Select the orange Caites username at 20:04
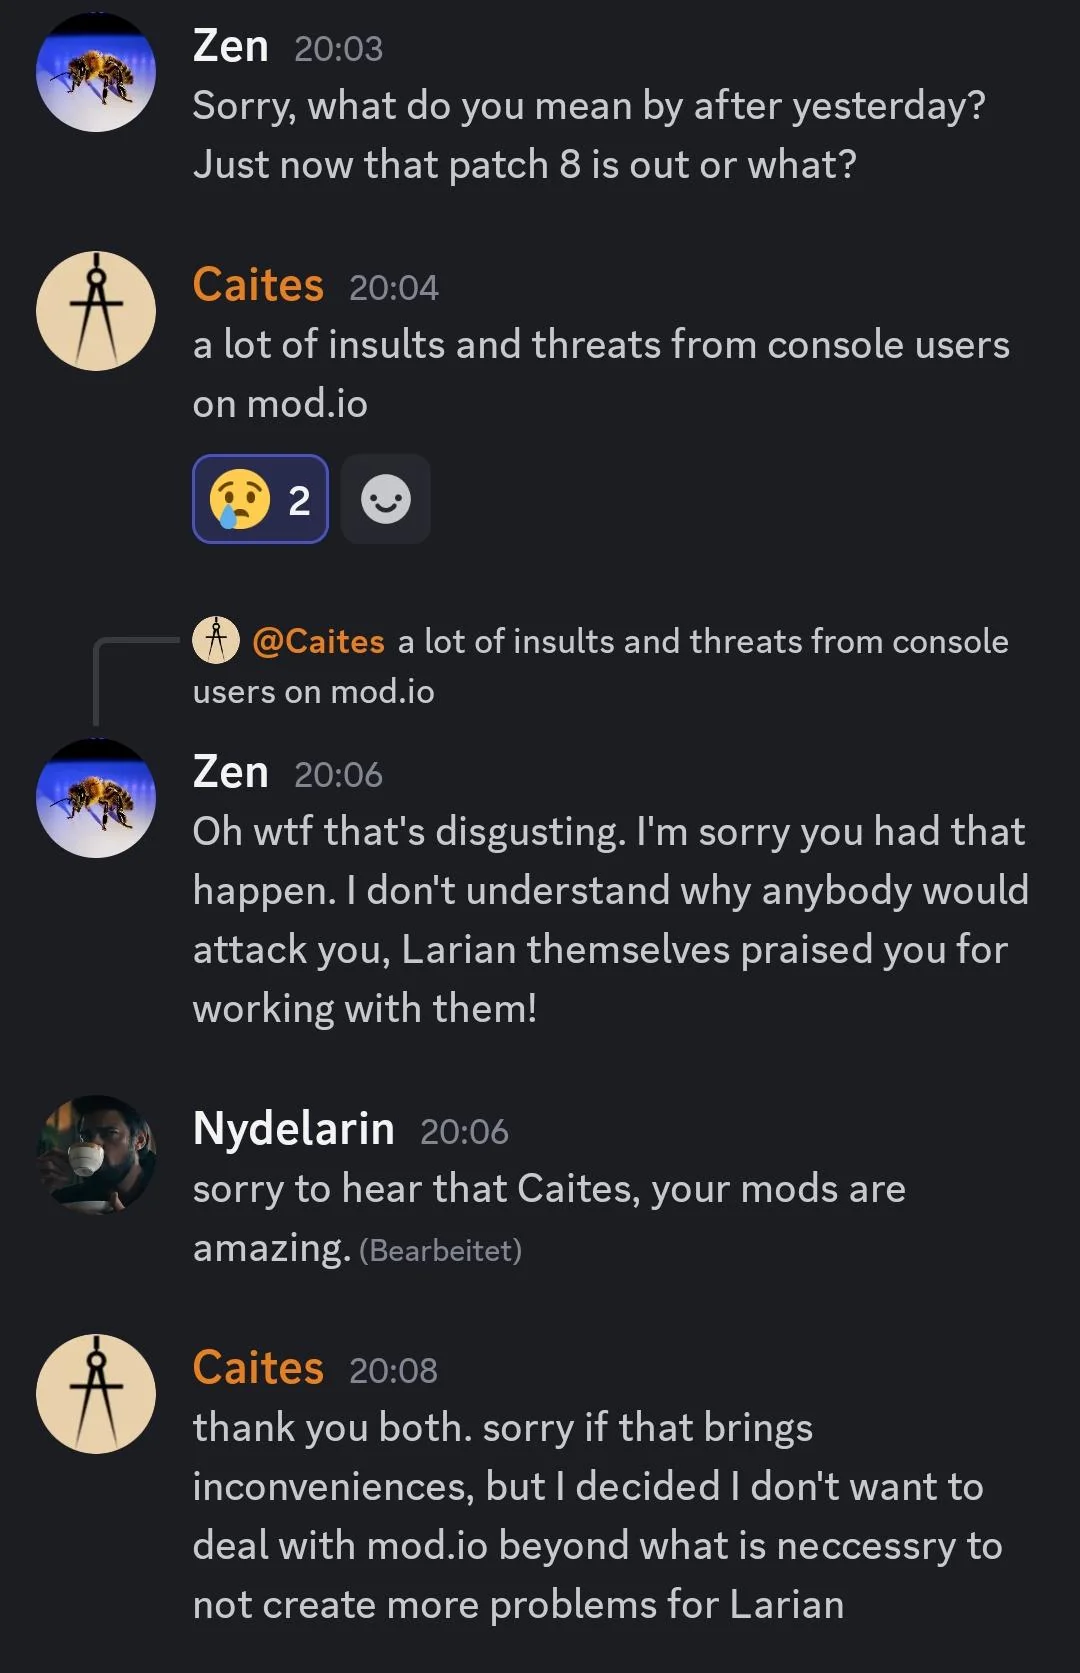Image resolution: width=1080 pixels, height=1673 pixels. 258,286
